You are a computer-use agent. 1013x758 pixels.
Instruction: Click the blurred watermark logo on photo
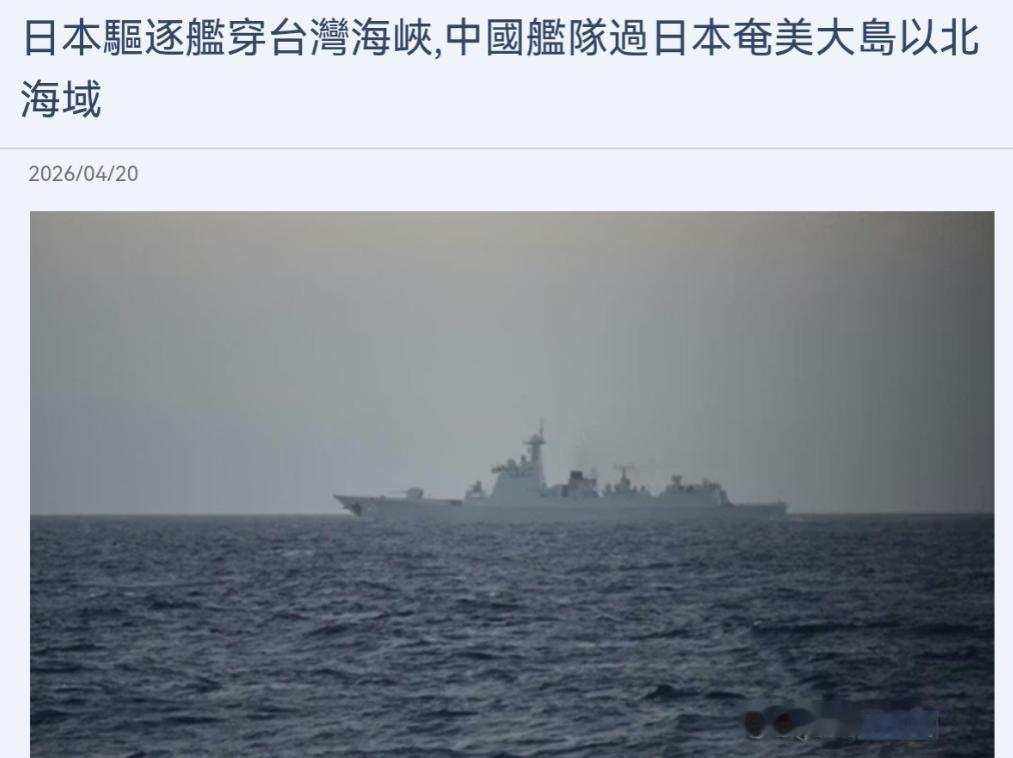click(x=840, y=722)
